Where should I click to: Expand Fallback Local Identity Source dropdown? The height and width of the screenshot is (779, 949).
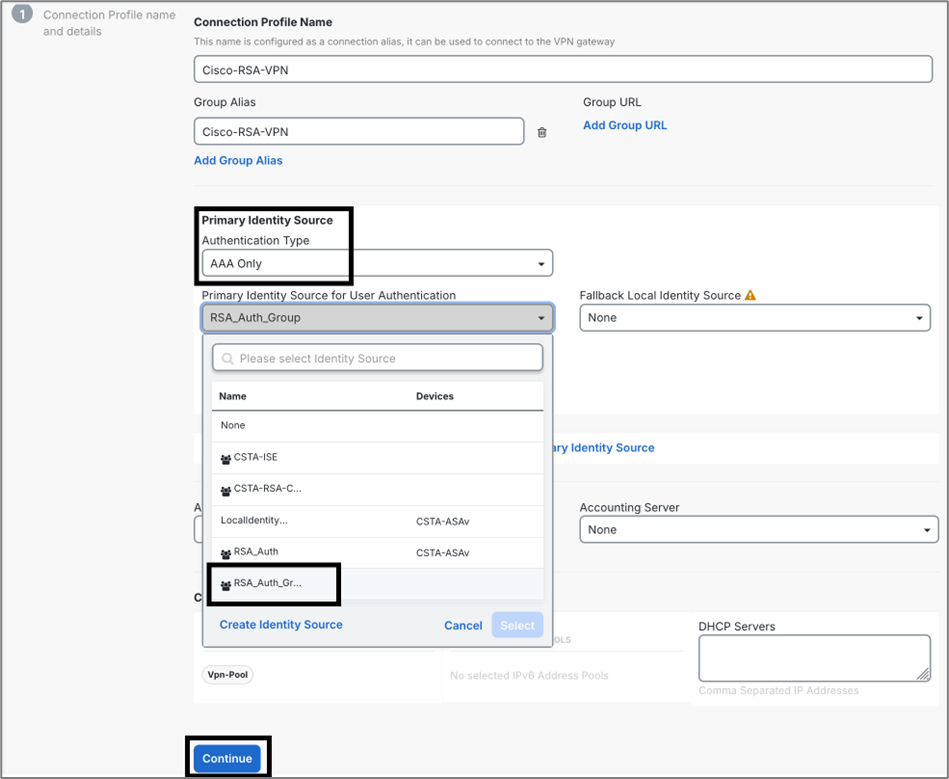[754, 318]
